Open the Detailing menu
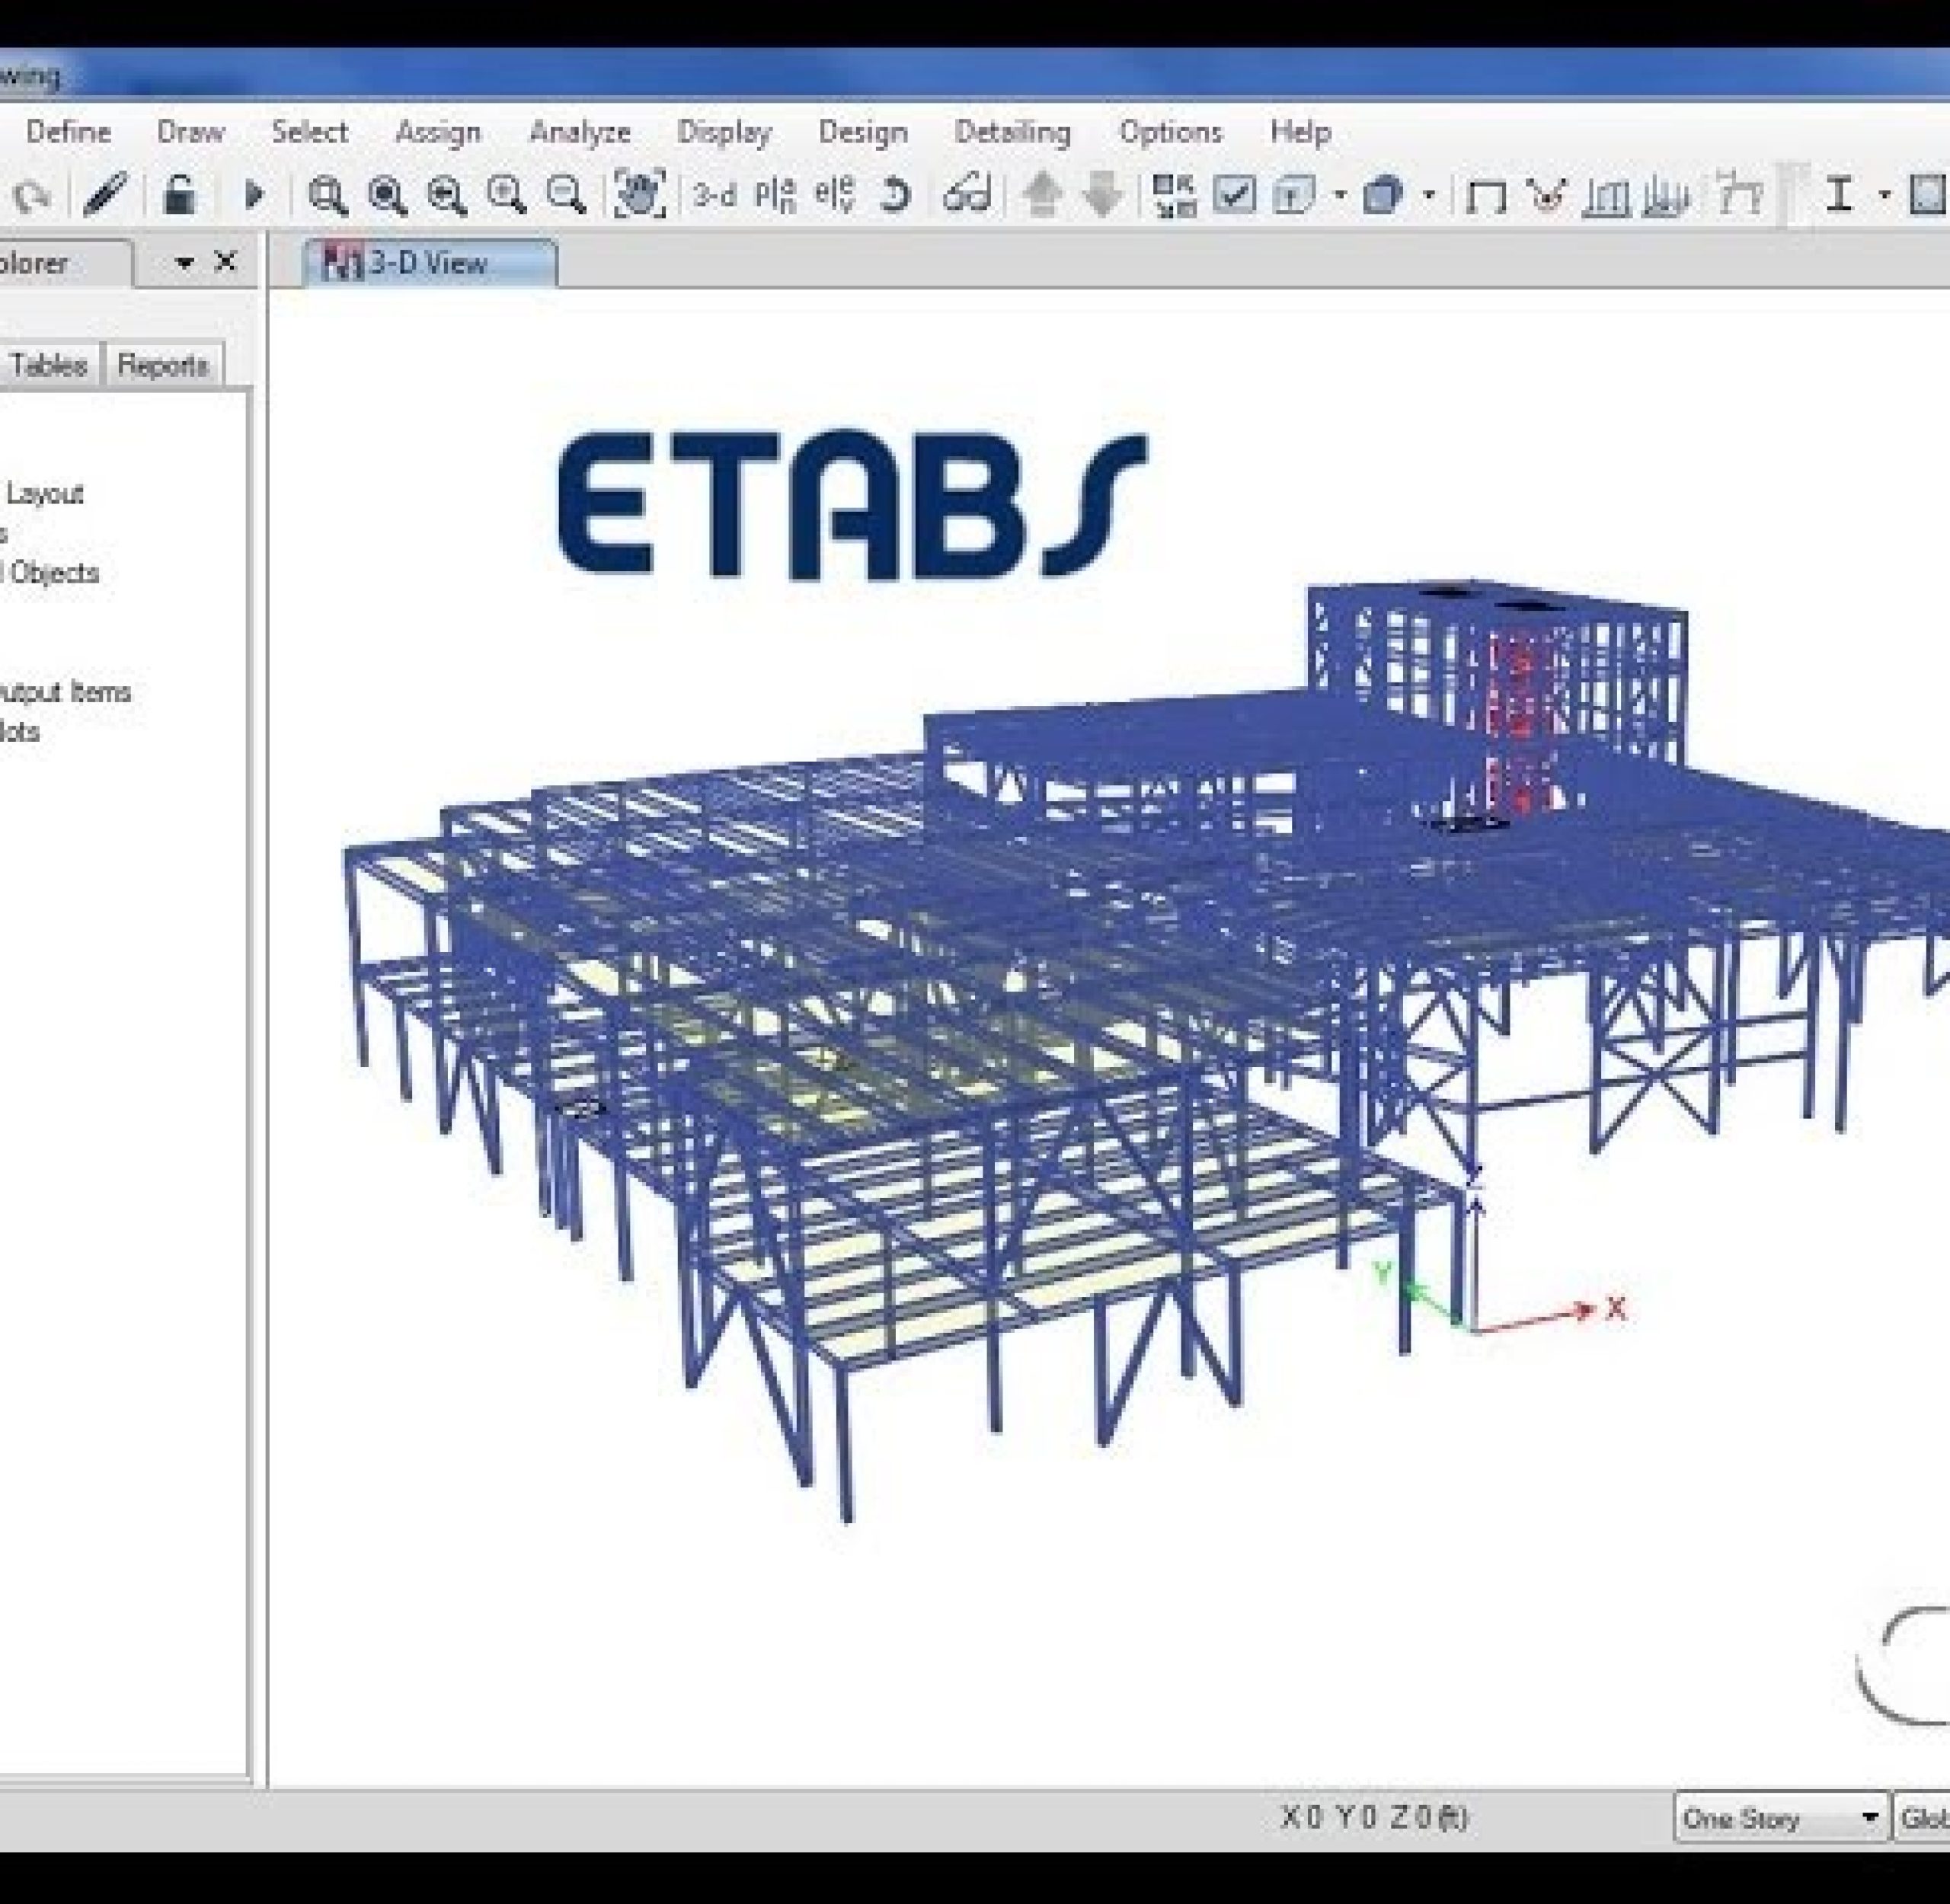 pyautogui.click(x=1013, y=133)
